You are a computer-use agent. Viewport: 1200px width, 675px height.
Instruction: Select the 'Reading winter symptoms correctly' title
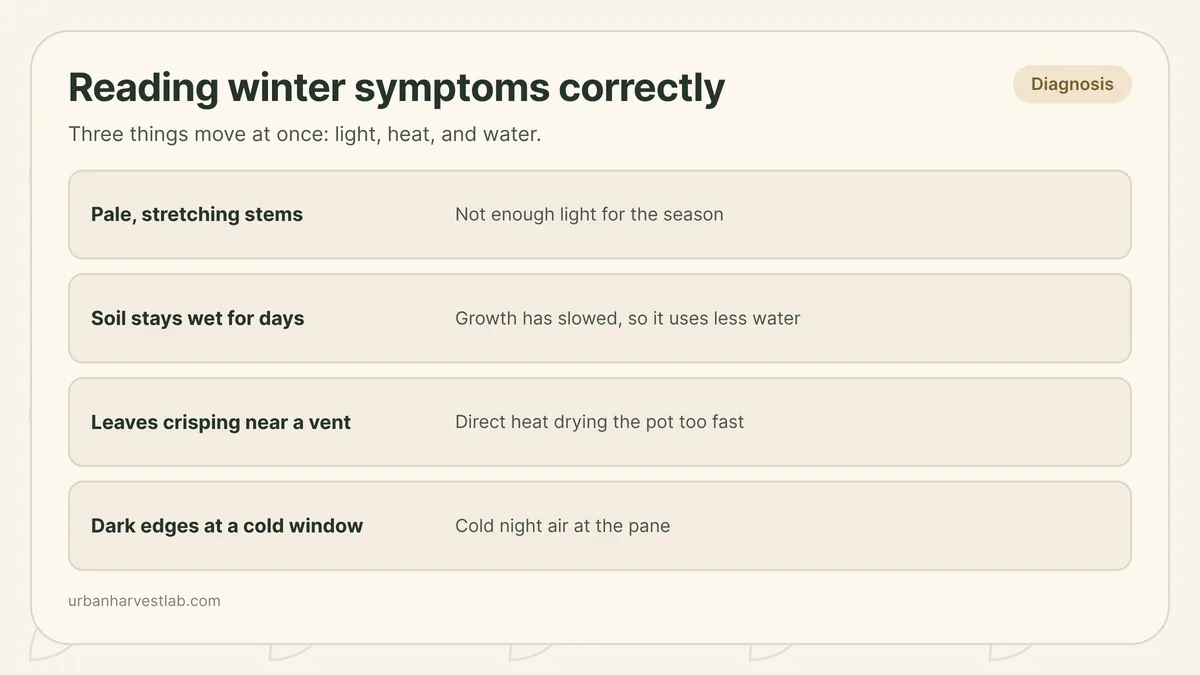tap(396, 88)
